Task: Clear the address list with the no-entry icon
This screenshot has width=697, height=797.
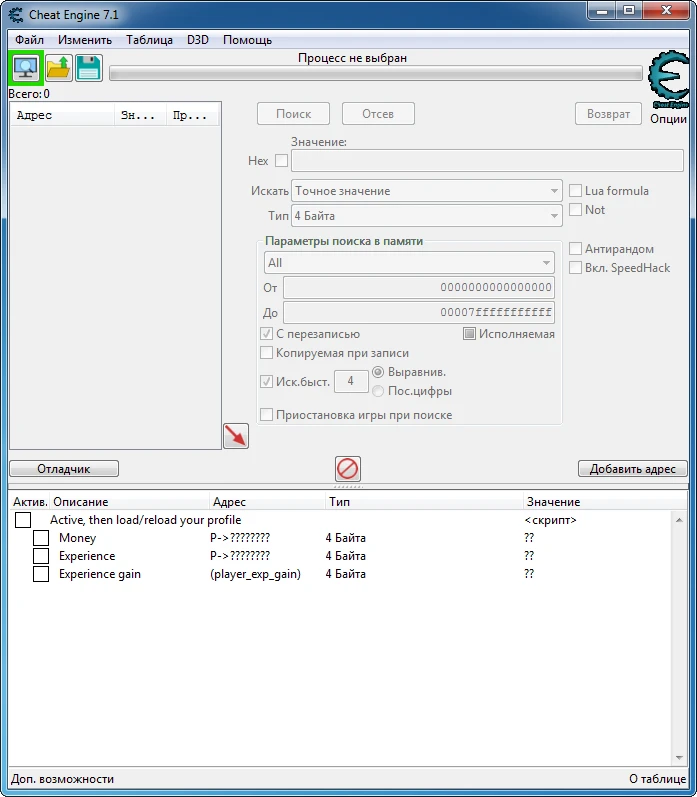Action: (x=348, y=469)
